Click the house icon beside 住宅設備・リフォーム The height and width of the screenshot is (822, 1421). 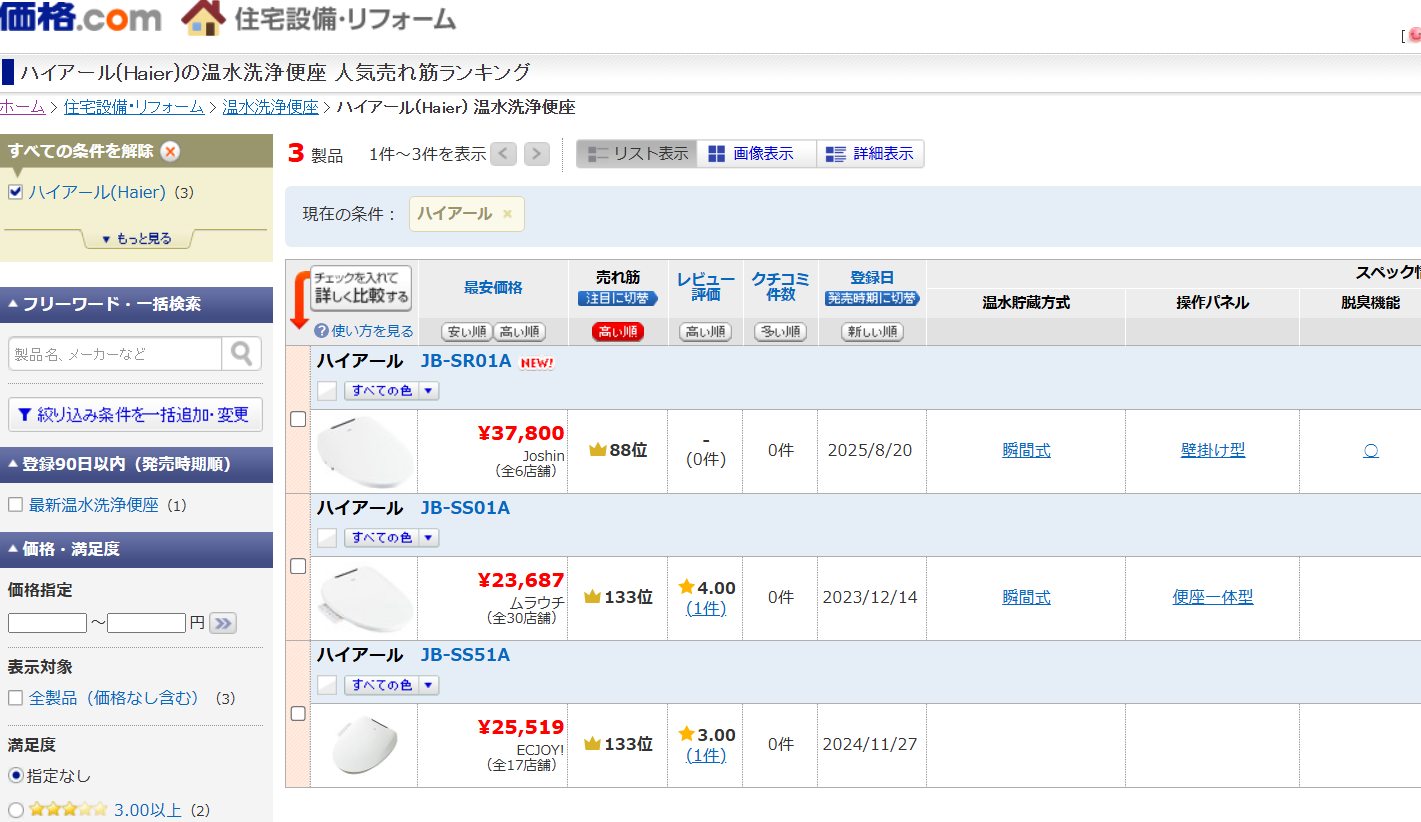[204, 17]
